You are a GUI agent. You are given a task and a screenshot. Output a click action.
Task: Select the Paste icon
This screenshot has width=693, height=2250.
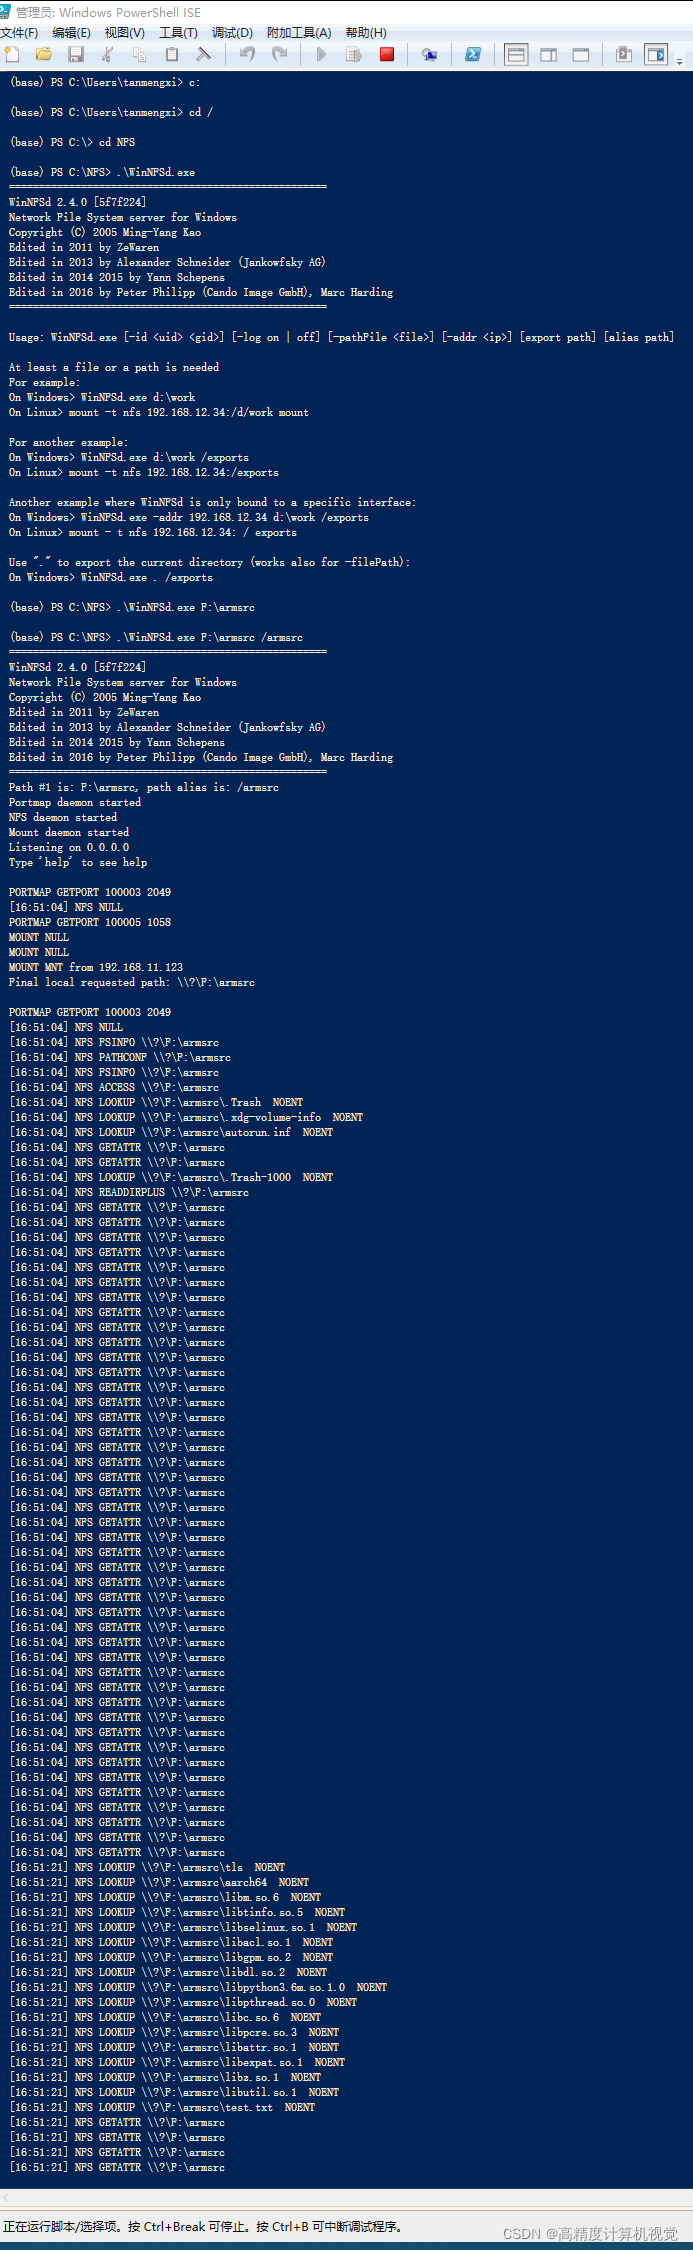170,55
